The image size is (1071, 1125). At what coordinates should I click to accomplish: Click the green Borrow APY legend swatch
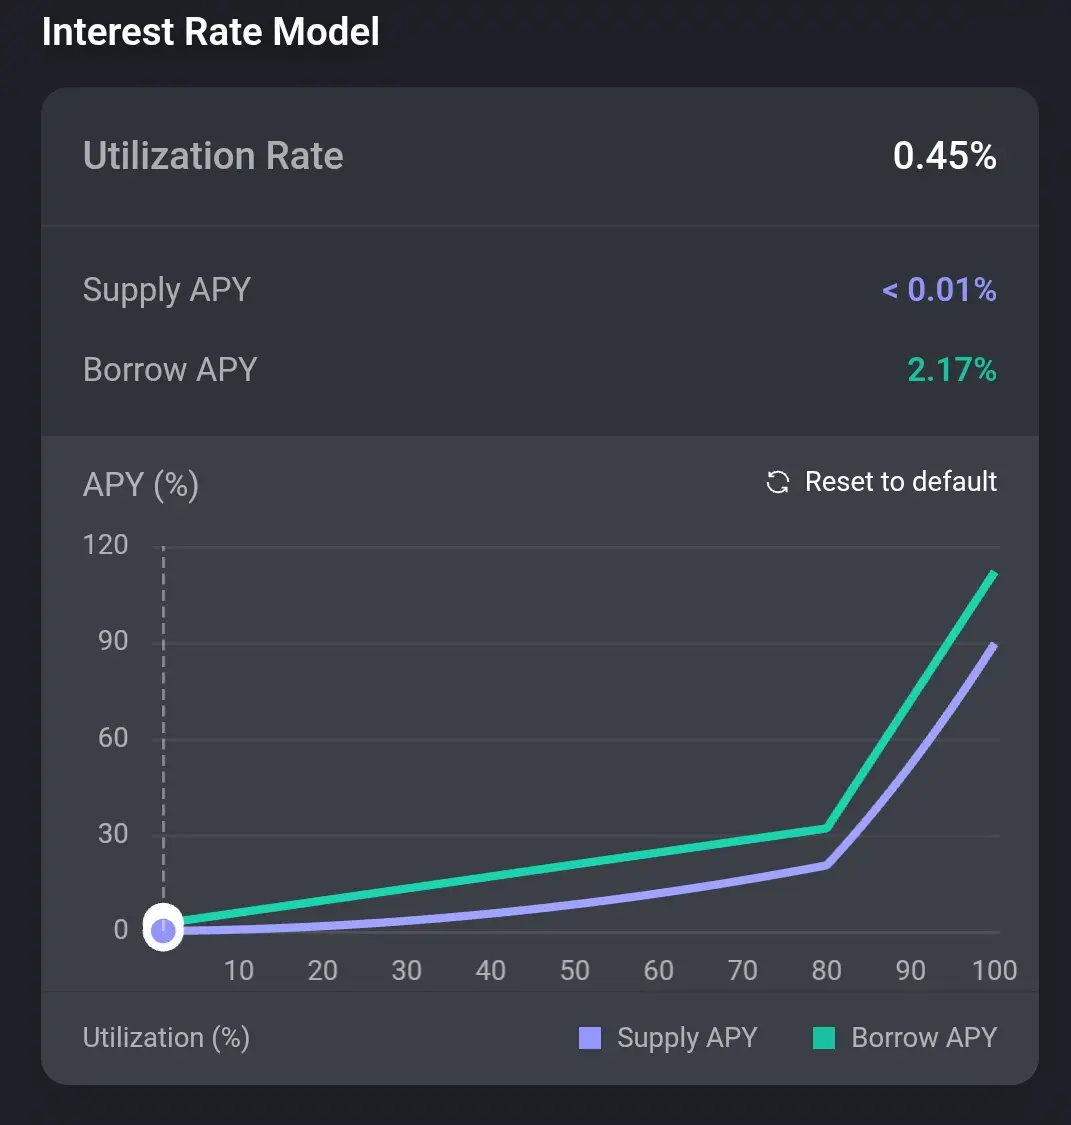pos(824,1038)
